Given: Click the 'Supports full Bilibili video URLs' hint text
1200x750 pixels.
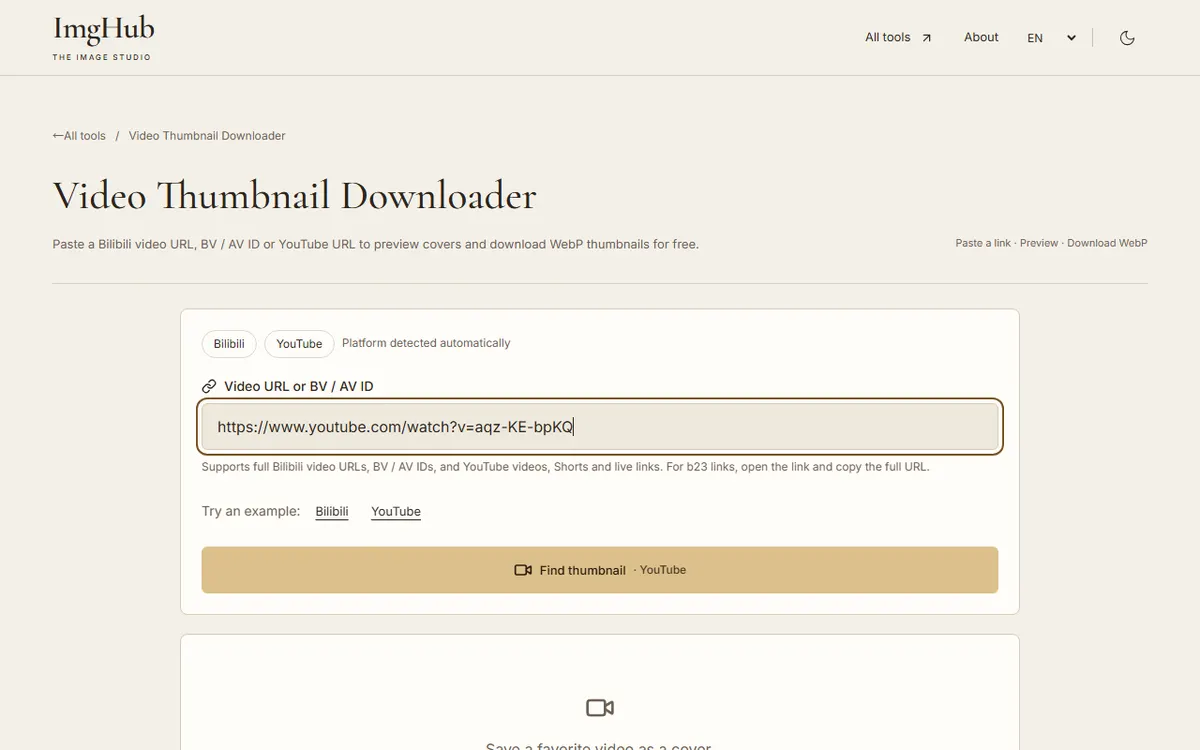Looking at the screenshot, I should 565,467.
